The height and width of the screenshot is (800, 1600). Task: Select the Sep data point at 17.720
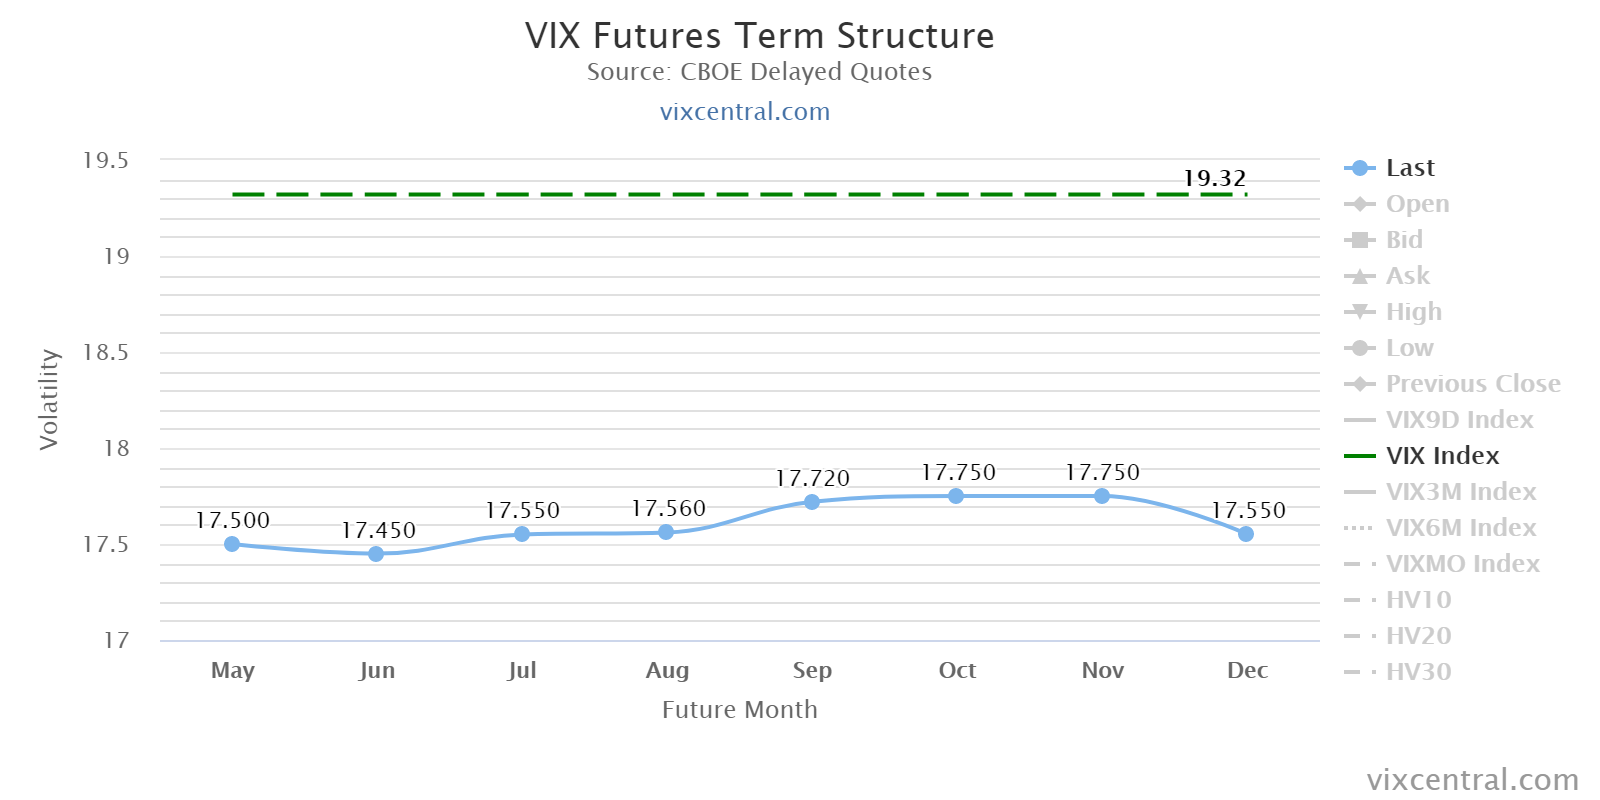812,502
